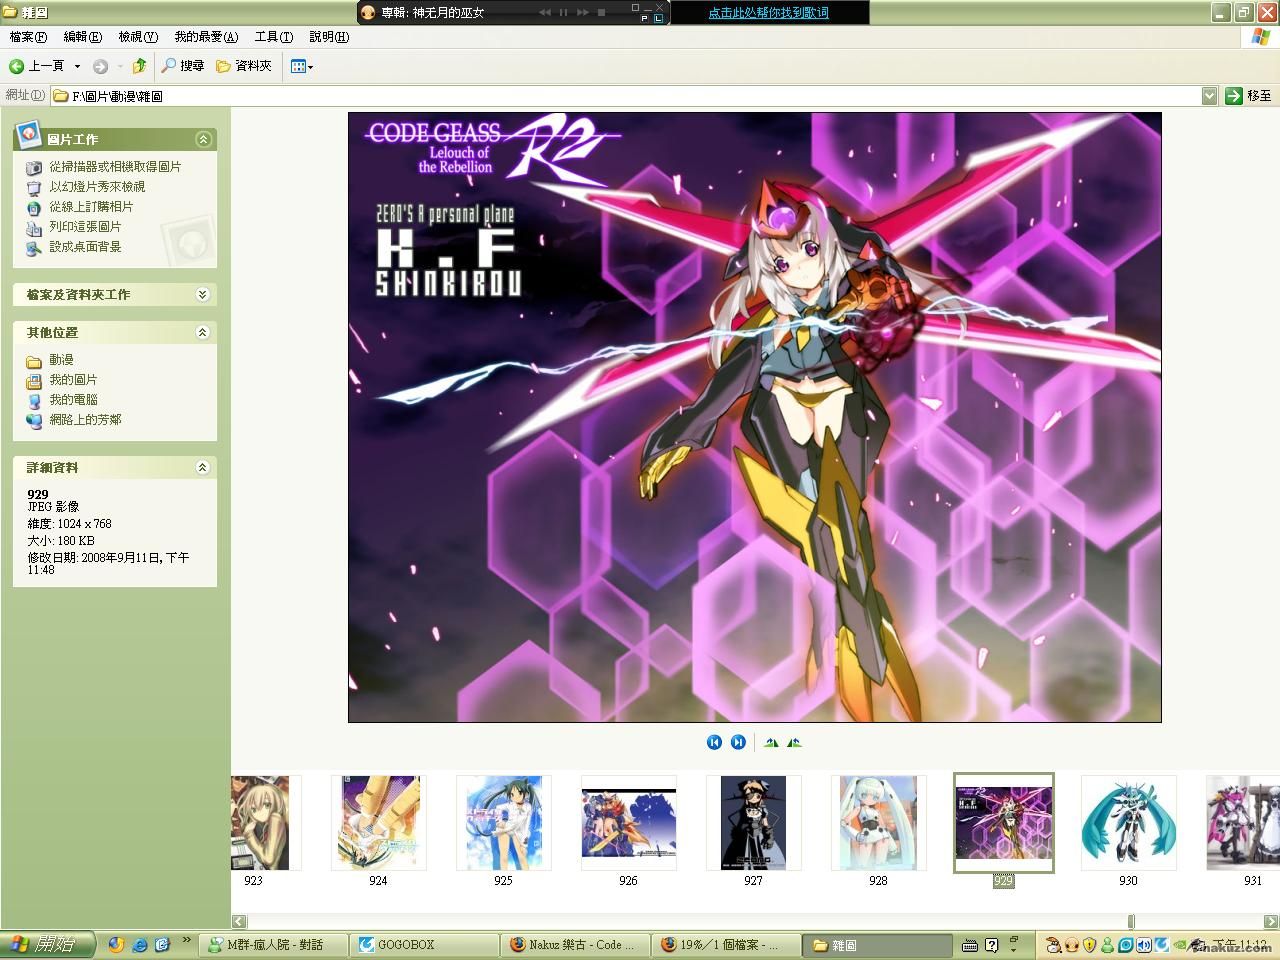
Task: Click the security shield tray icon
Action: pyautogui.click(x=1089, y=945)
